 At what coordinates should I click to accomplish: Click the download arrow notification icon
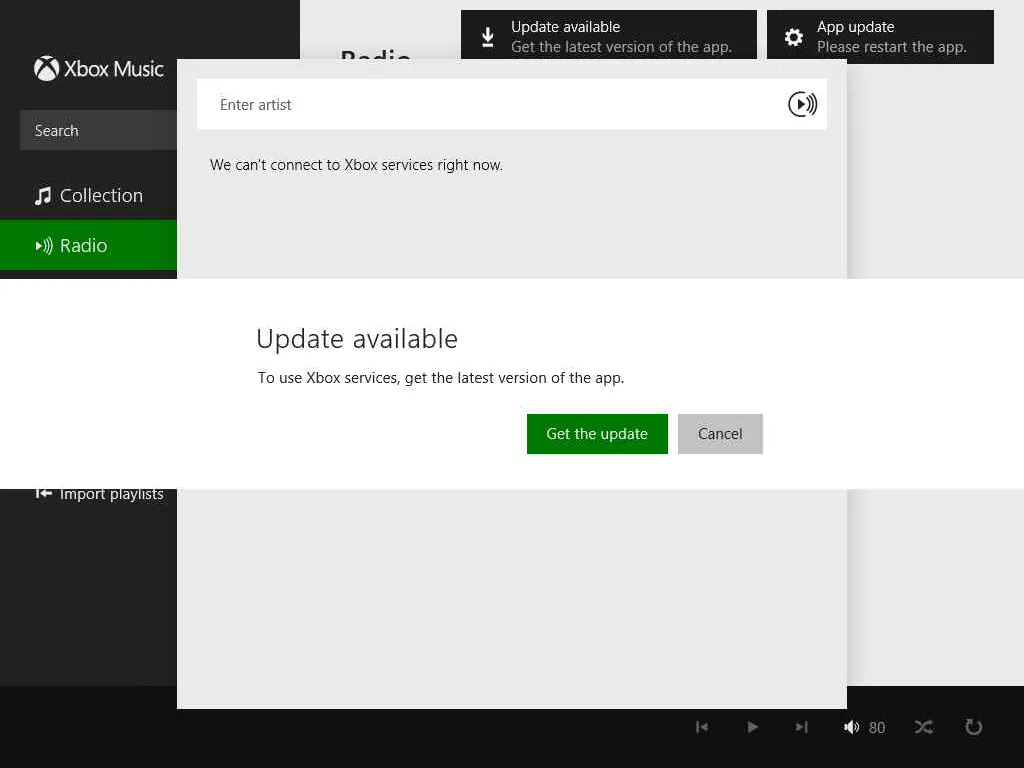[x=488, y=37]
